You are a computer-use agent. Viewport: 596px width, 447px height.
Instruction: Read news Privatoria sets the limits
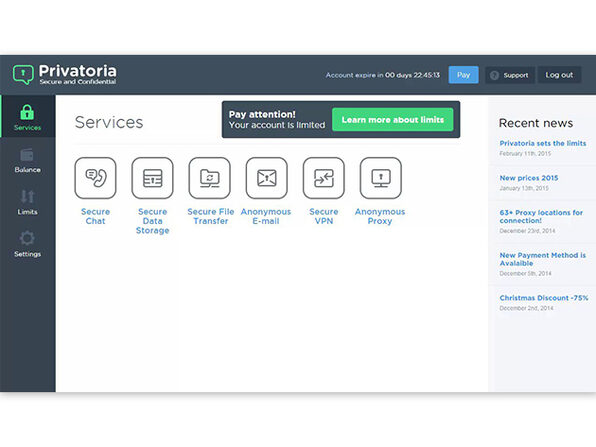(x=543, y=143)
